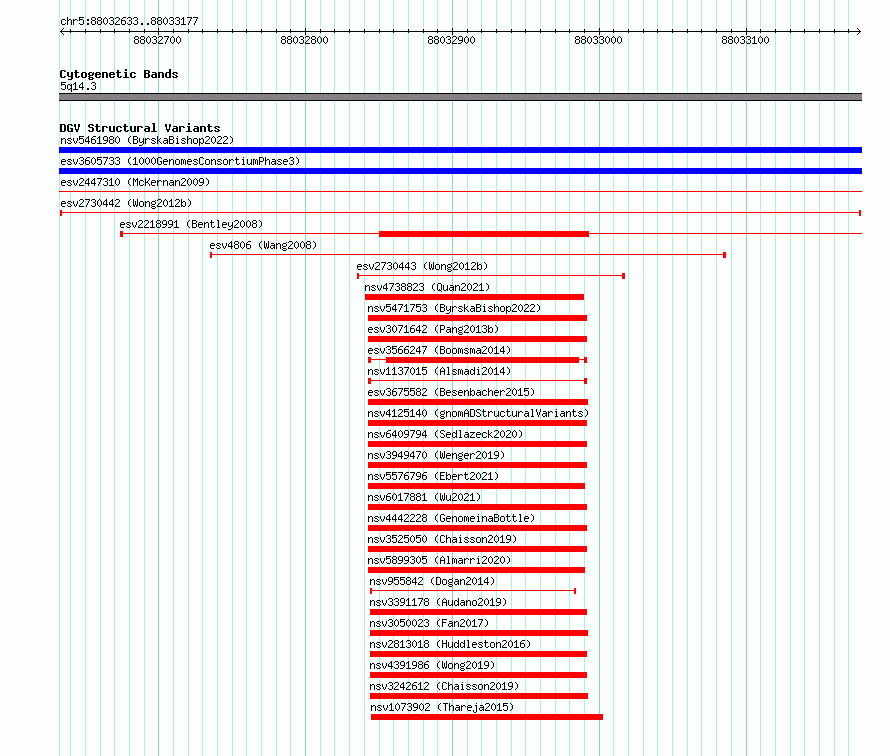
Task: Click the red bar under nsv4125140
Action: (477, 423)
